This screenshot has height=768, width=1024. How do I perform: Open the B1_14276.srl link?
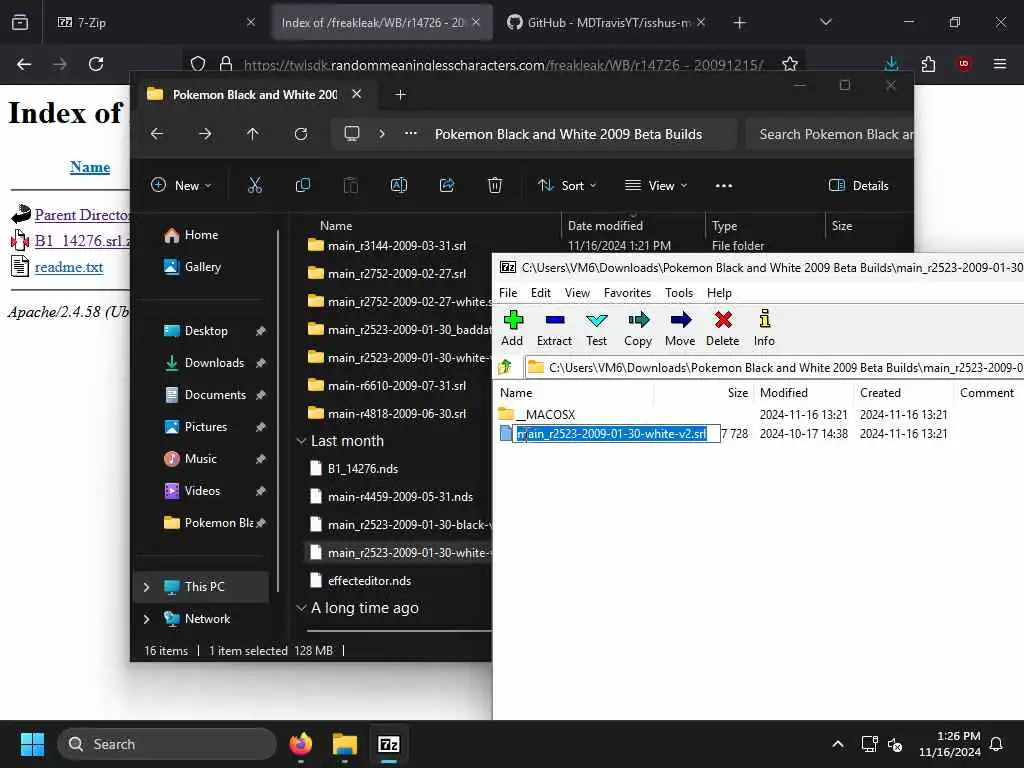(82, 241)
